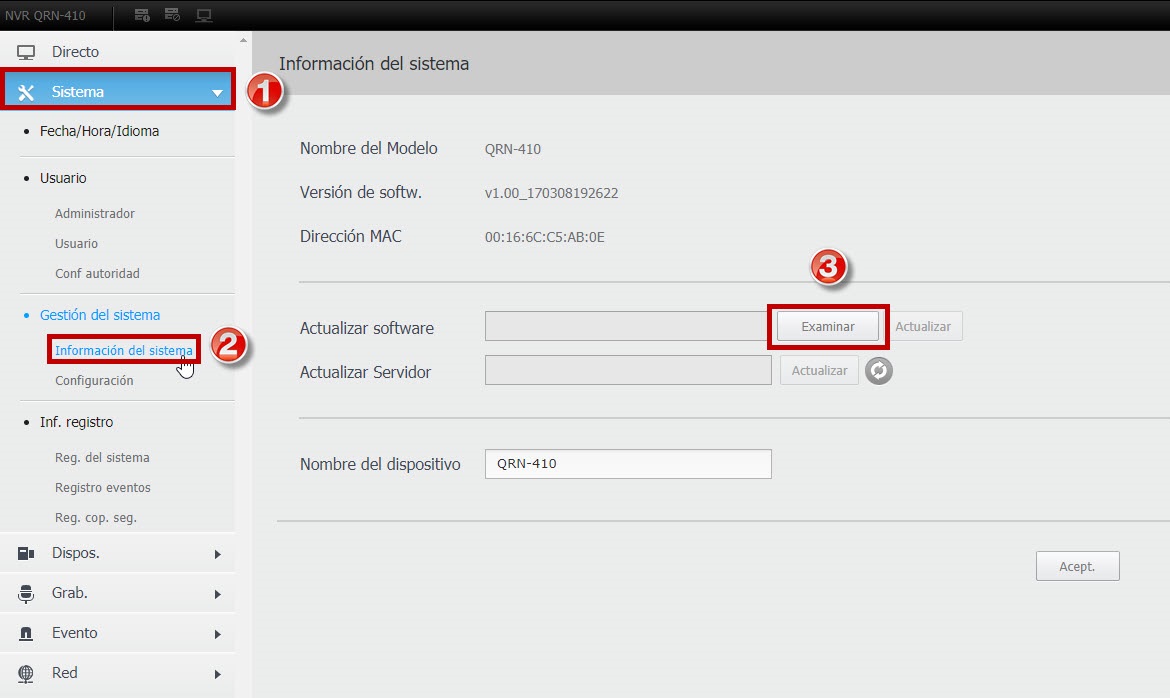Image resolution: width=1170 pixels, height=698 pixels.
Task: Expand the Grab. submenu arrow
Action: 217,594
